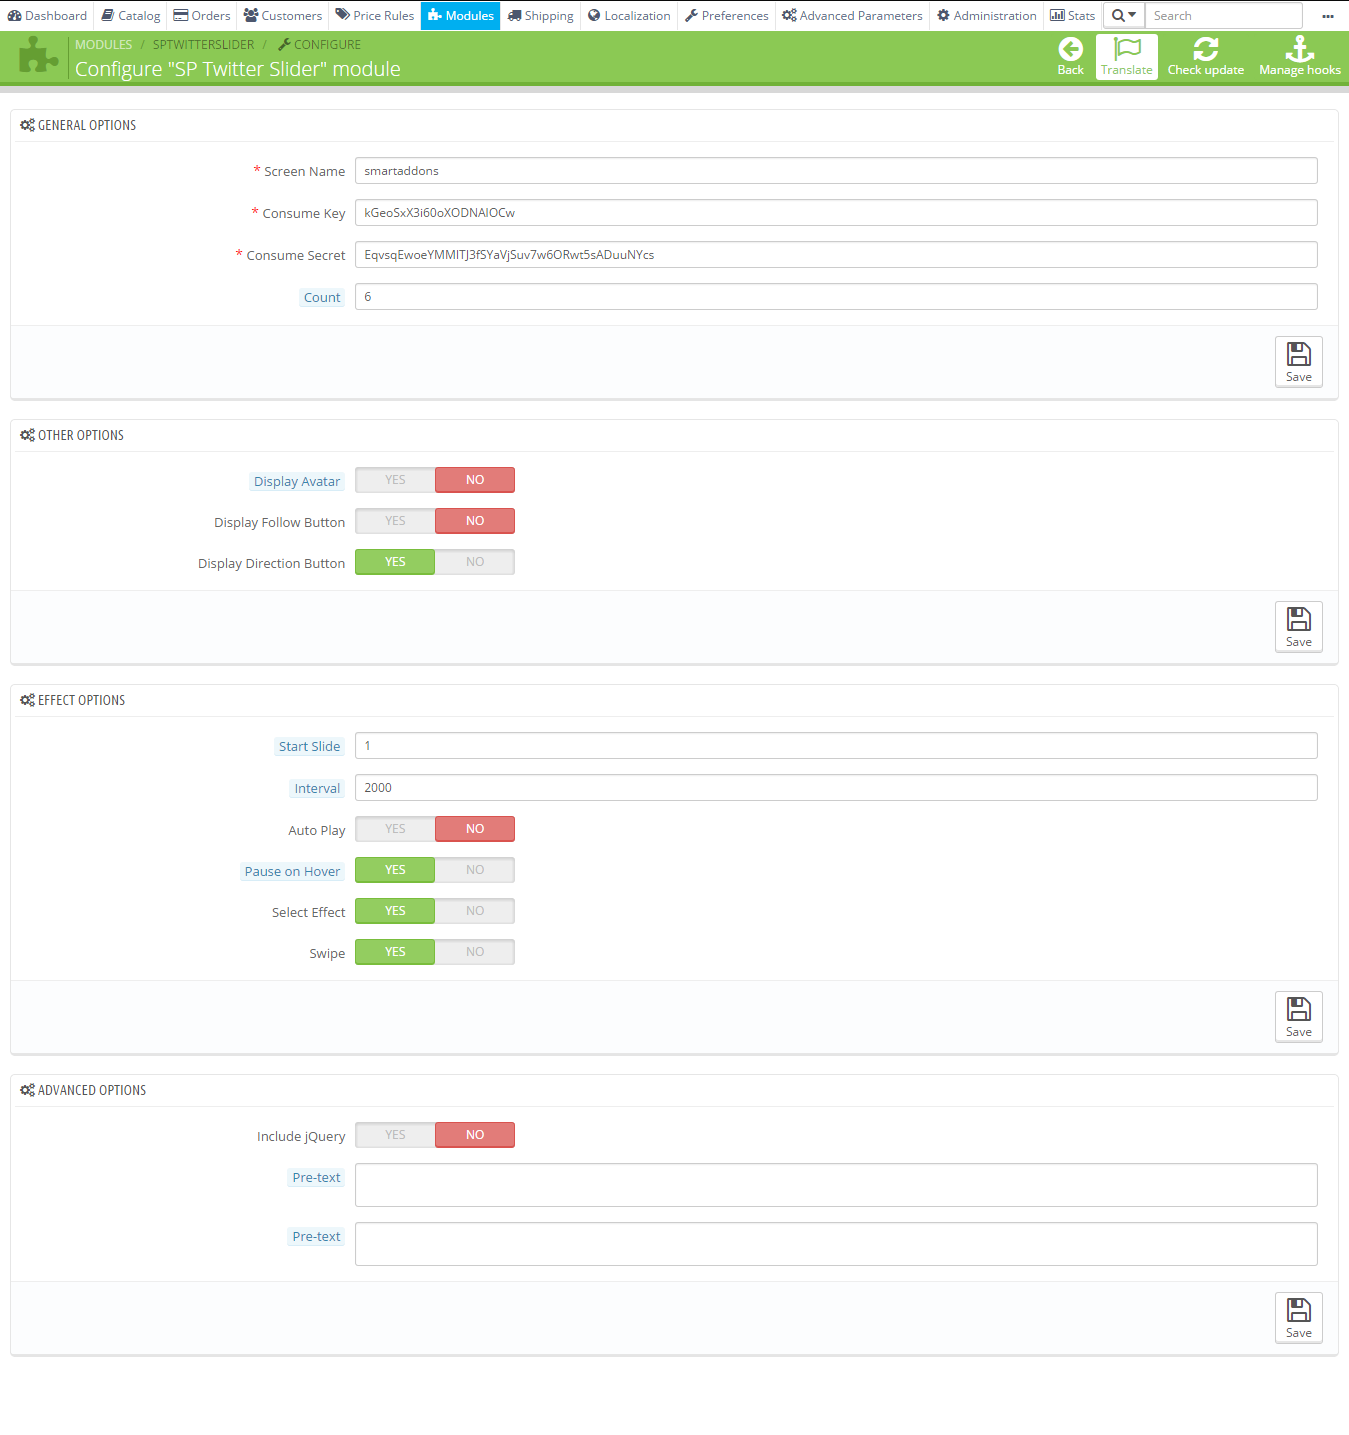Focus the second Pre-text textarea
This screenshot has height=1435, width=1349.
(836, 1244)
